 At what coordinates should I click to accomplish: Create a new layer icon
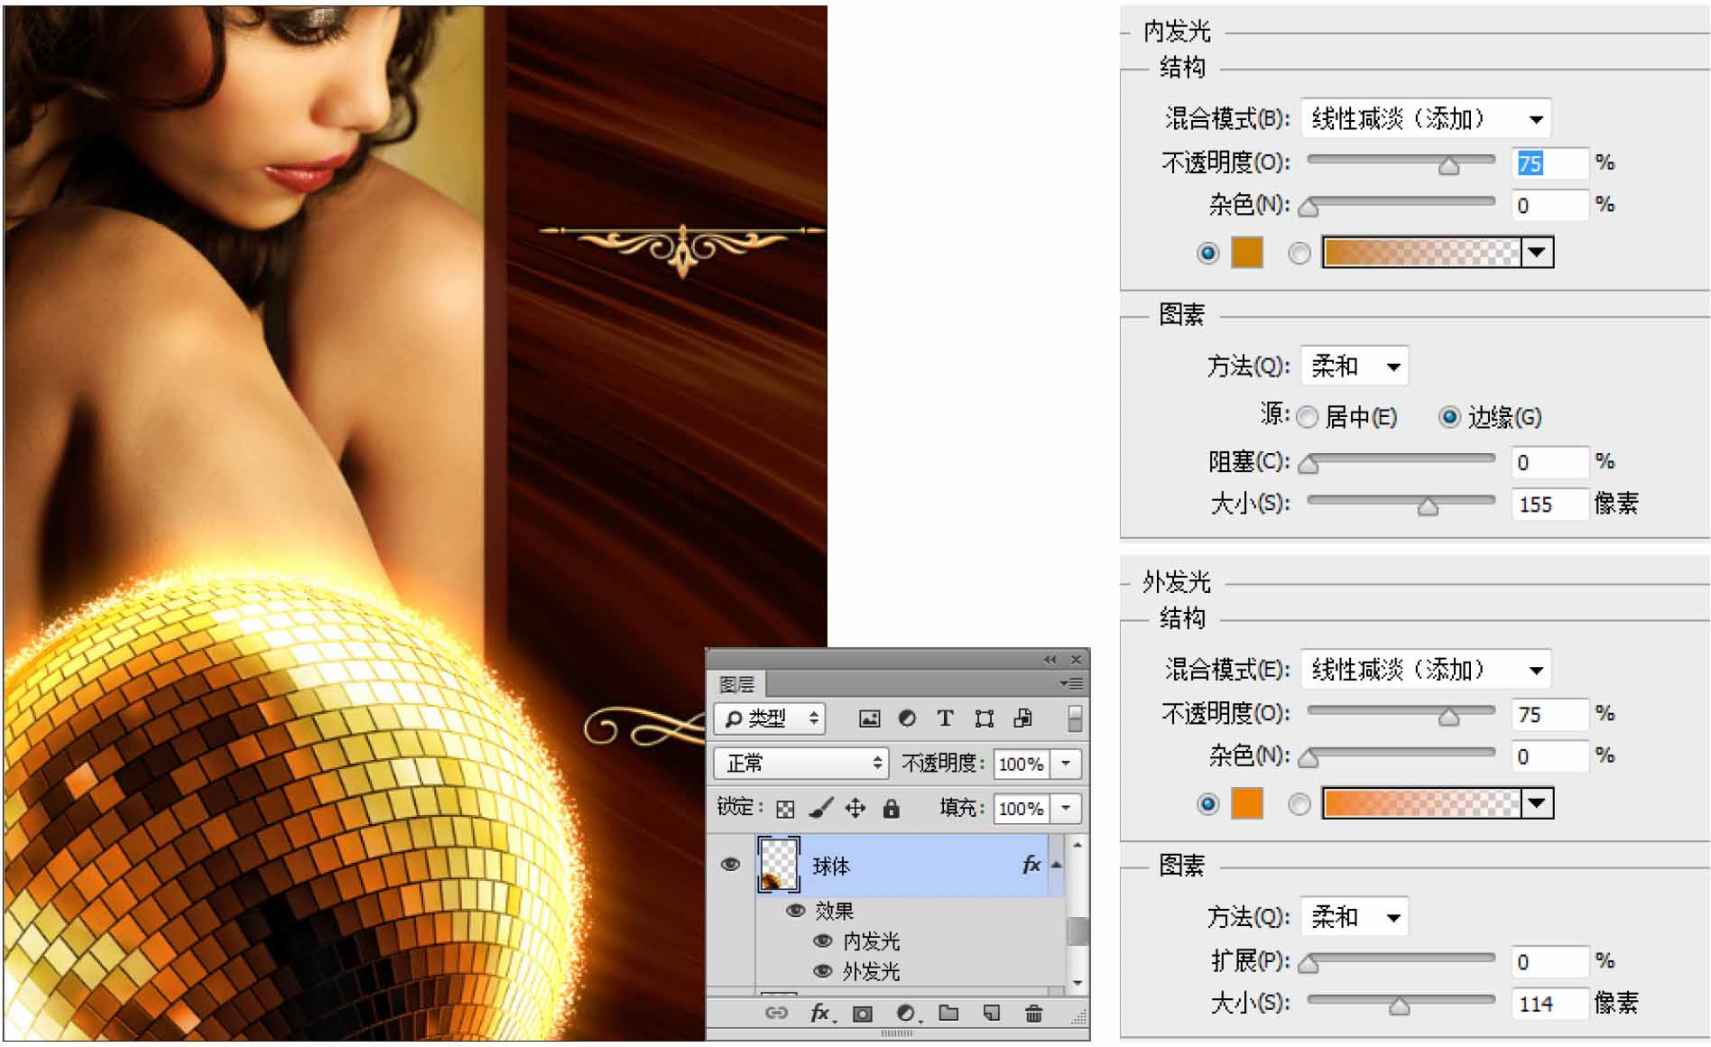[x=991, y=1013]
